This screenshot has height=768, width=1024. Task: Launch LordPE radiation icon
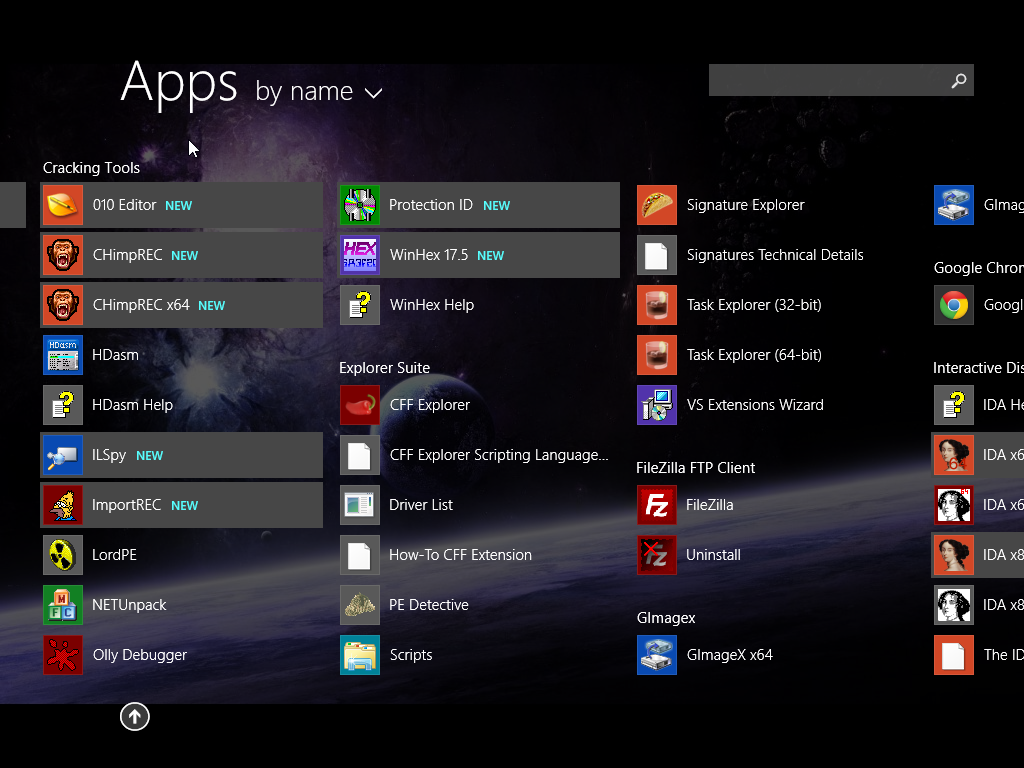point(63,555)
